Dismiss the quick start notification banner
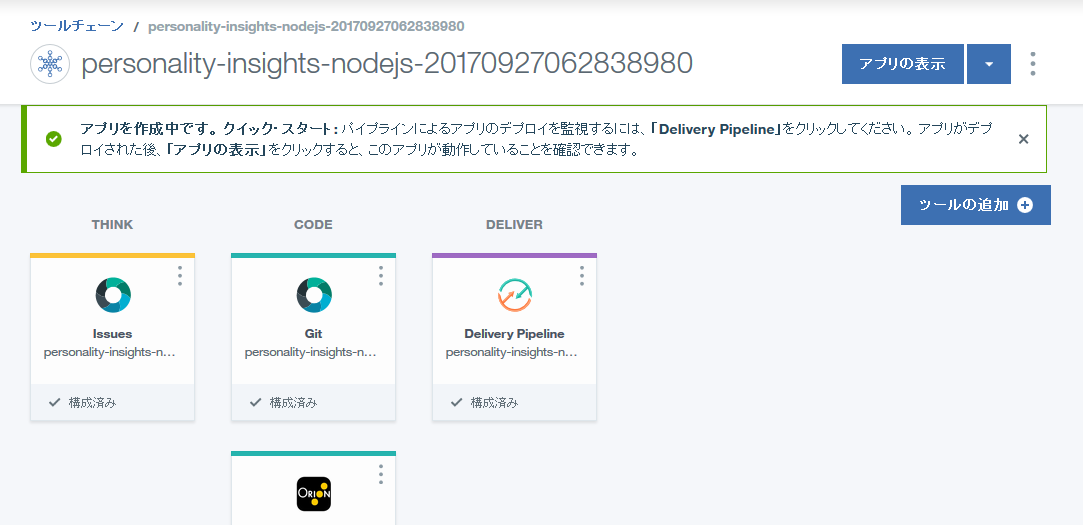Image resolution: width=1083 pixels, height=525 pixels. (x=1024, y=139)
